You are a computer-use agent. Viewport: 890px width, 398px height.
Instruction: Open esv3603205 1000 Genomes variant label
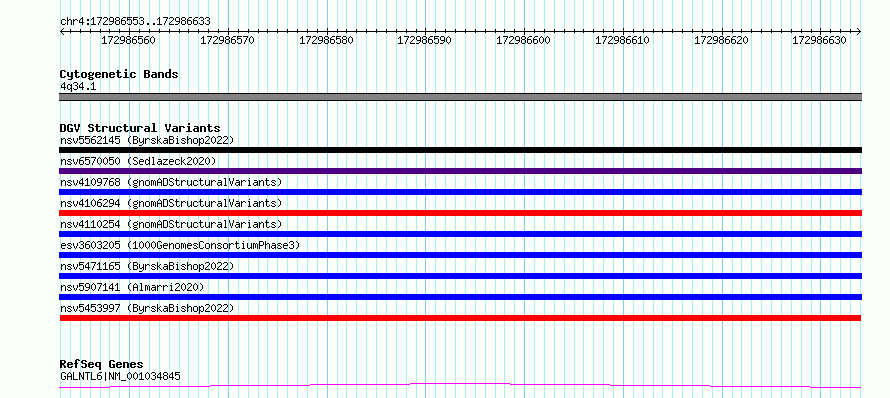tap(180, 245)
